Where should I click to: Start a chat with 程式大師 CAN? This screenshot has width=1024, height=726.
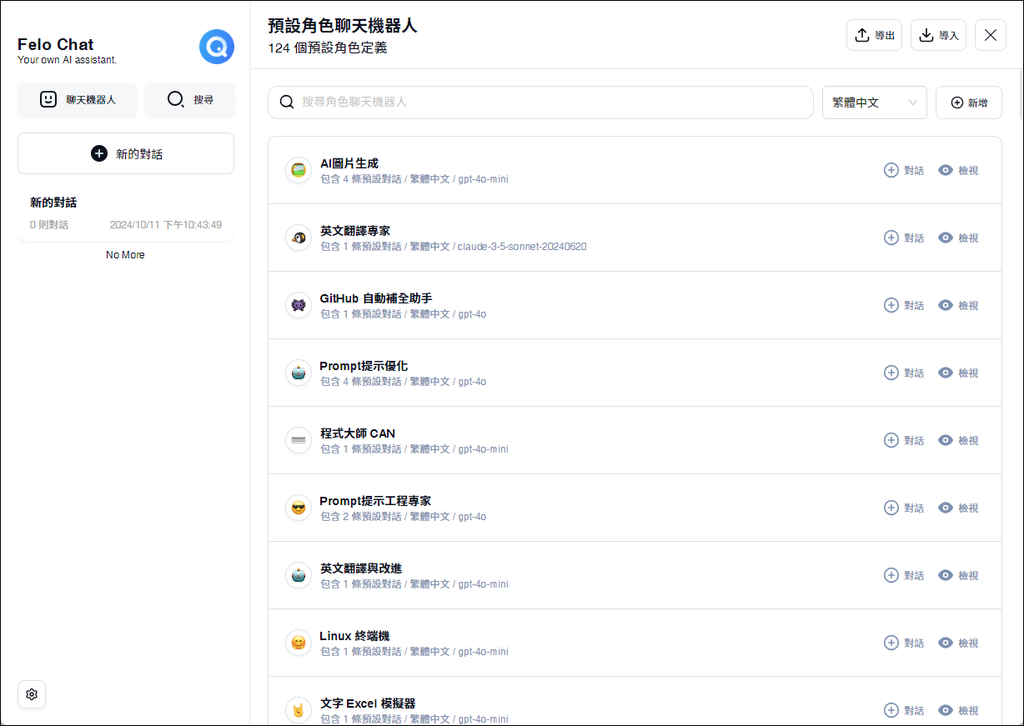click(x=904, y=440)
